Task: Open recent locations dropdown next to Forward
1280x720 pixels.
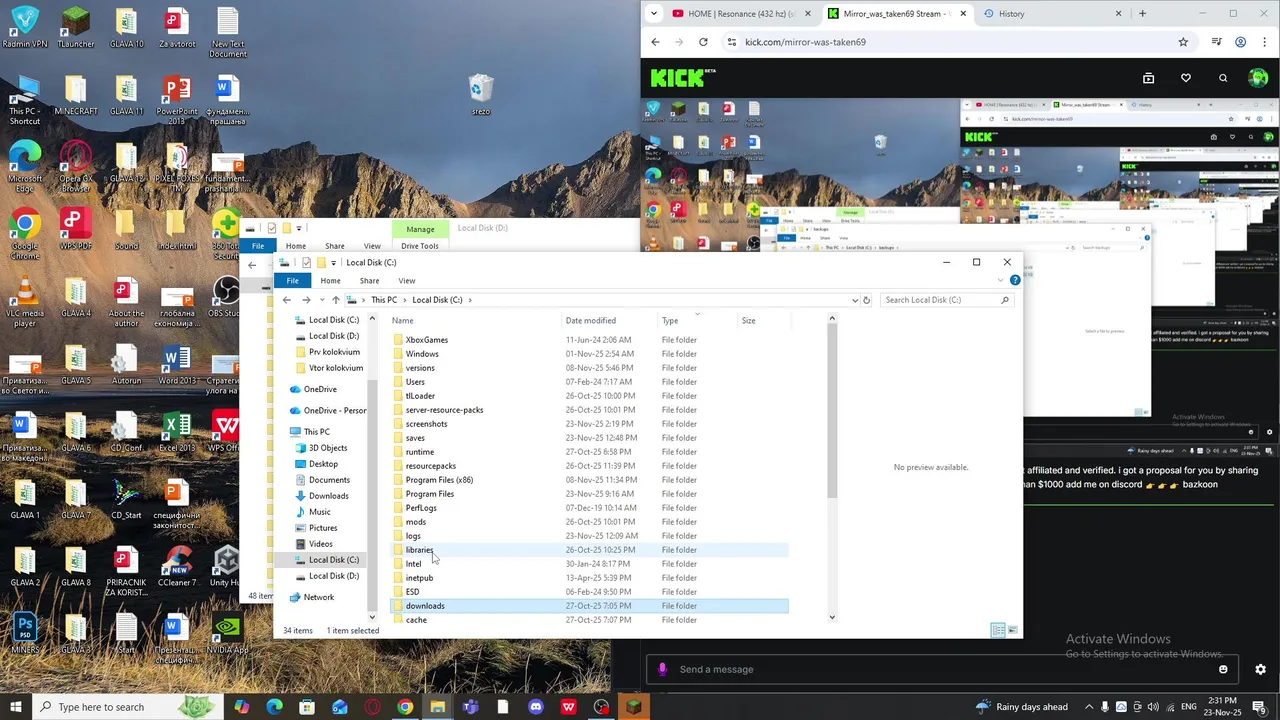Action: tap(320, 300)
